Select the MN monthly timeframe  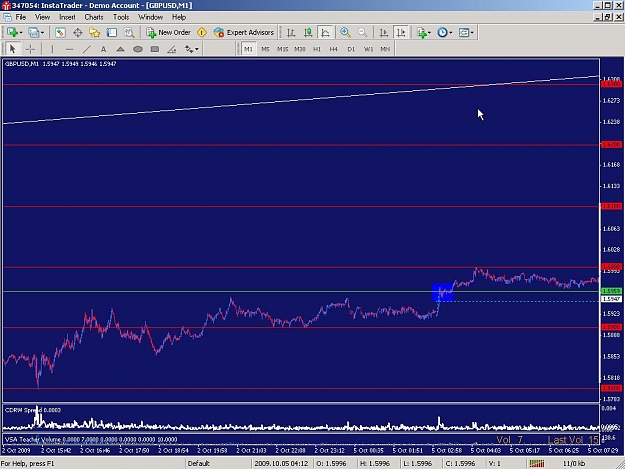385,49
